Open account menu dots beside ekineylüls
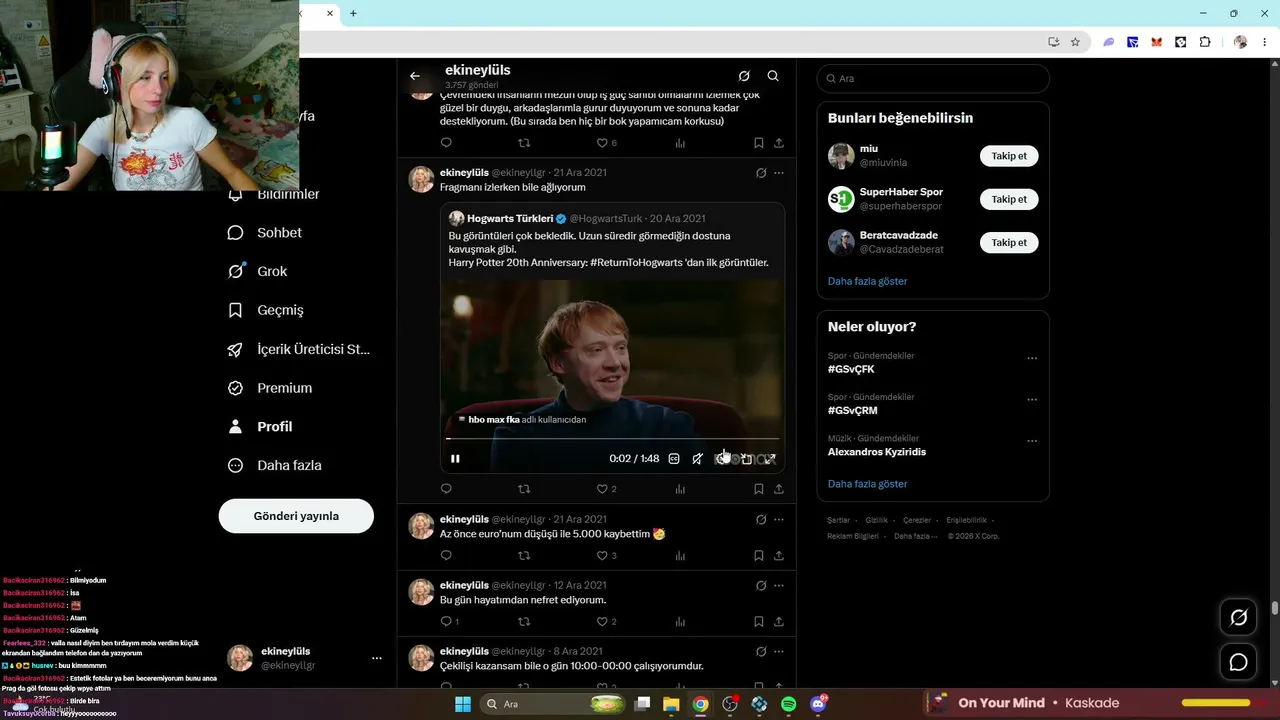 [x=377, y=658]
